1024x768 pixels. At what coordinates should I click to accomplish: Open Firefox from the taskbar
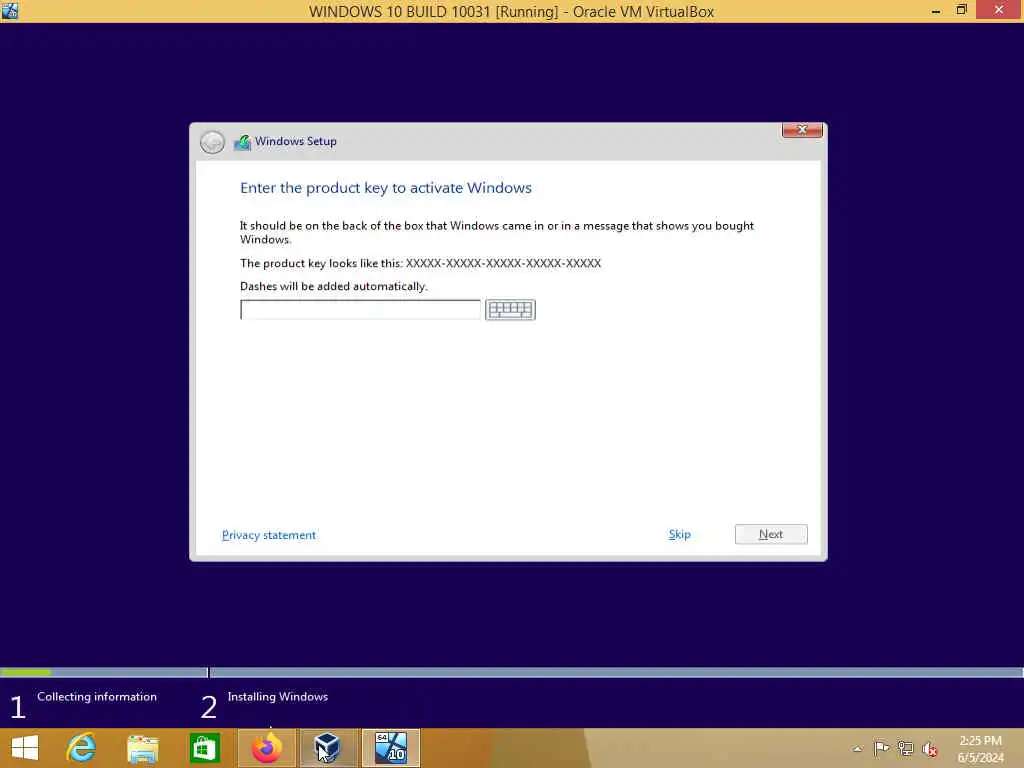[x=266, y=748]
